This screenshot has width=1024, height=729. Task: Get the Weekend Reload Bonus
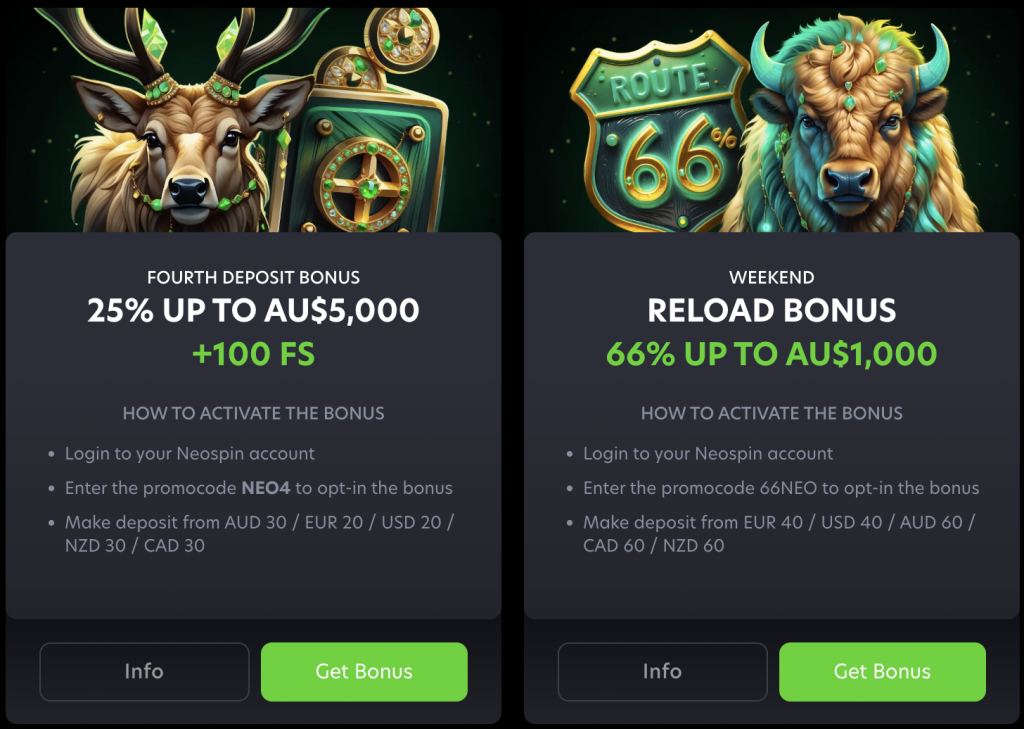point(882,672)
